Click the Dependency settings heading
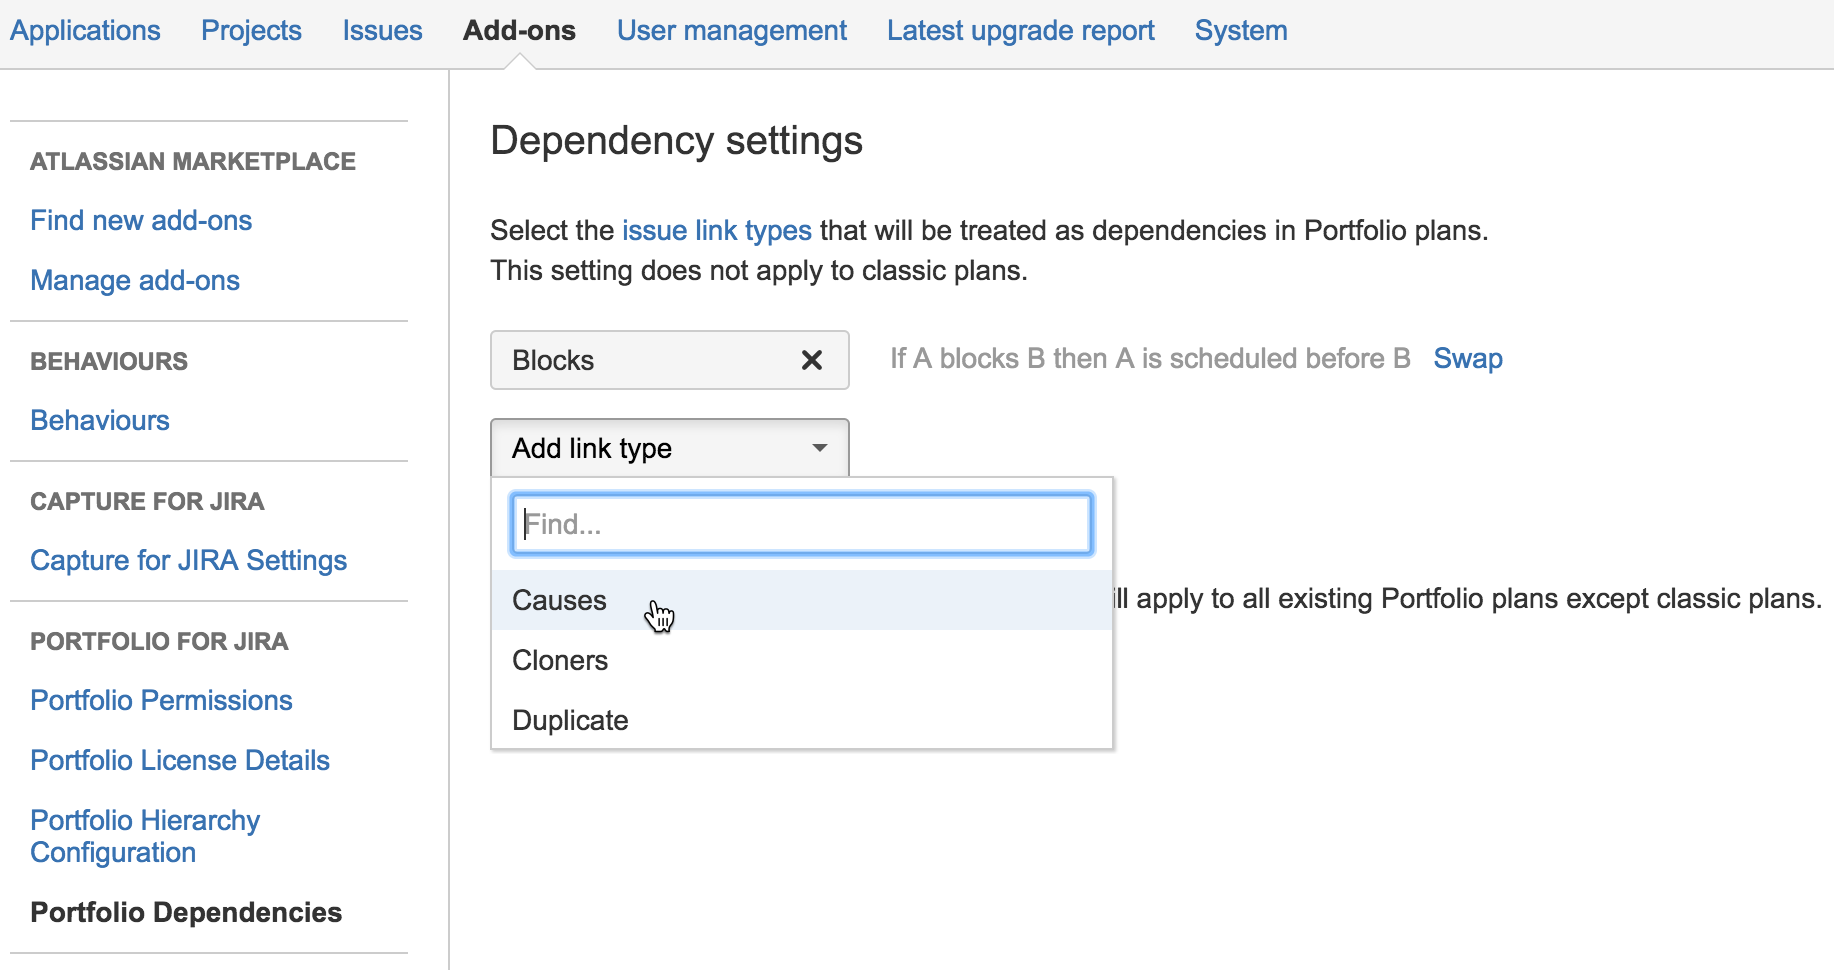Image resolution: width=1834 pixels, height=970 pixels. coord(677,141)
